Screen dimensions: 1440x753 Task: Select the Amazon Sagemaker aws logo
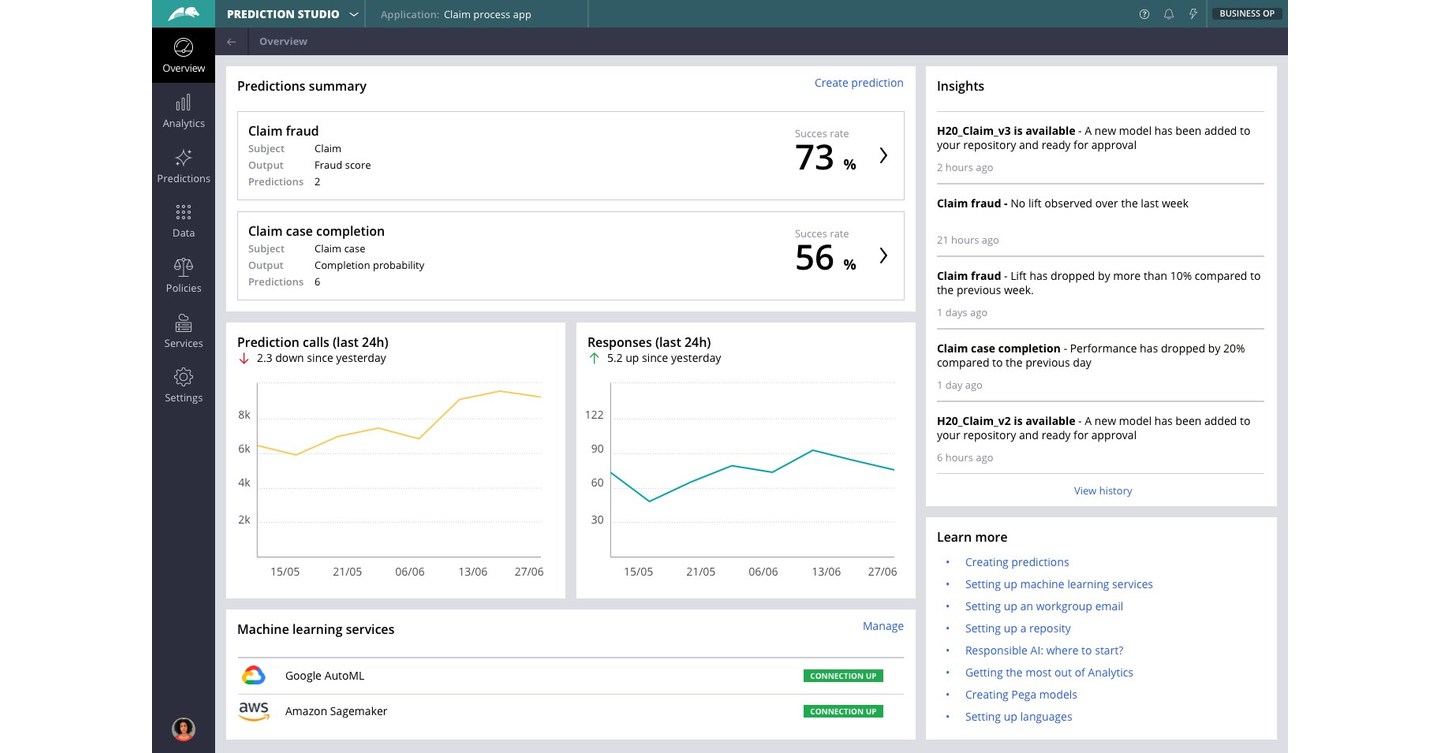point(253,710)
